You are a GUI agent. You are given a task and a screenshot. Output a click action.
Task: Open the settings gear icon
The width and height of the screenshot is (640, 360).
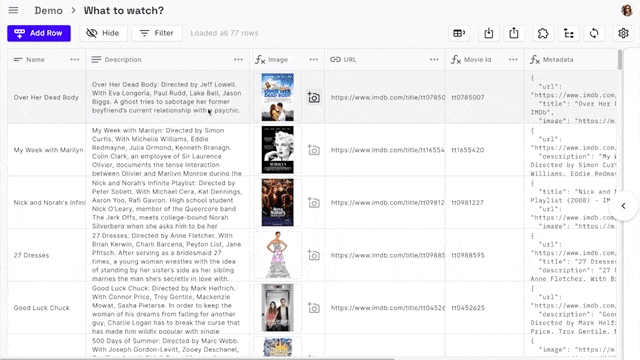point(623,33)
